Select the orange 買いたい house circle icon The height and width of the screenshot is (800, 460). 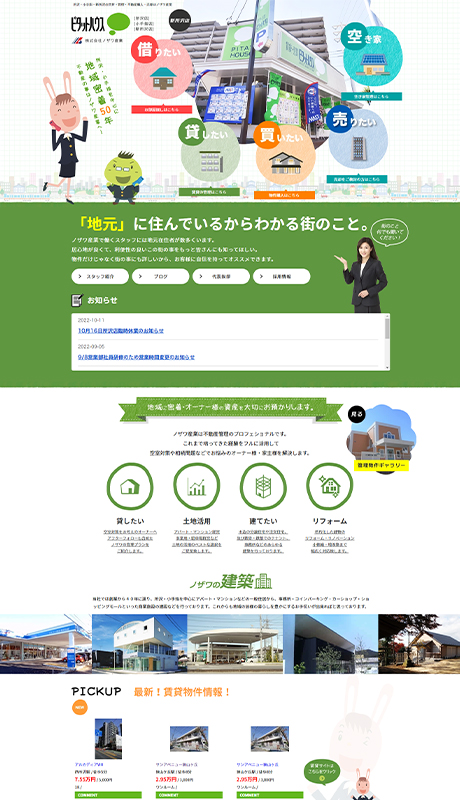tap(285, 155)
